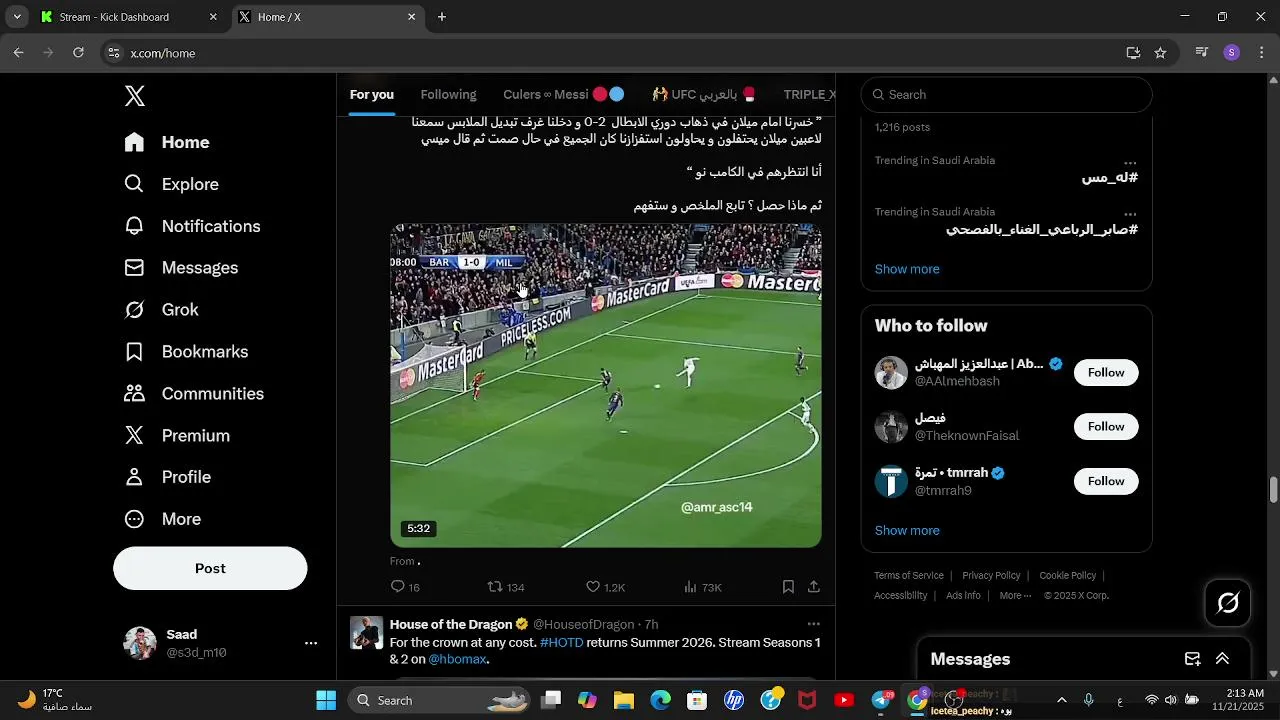Open the #له_مس trending hashtag
This screenshot has height=720, width=1280.
pos(1109,178)
